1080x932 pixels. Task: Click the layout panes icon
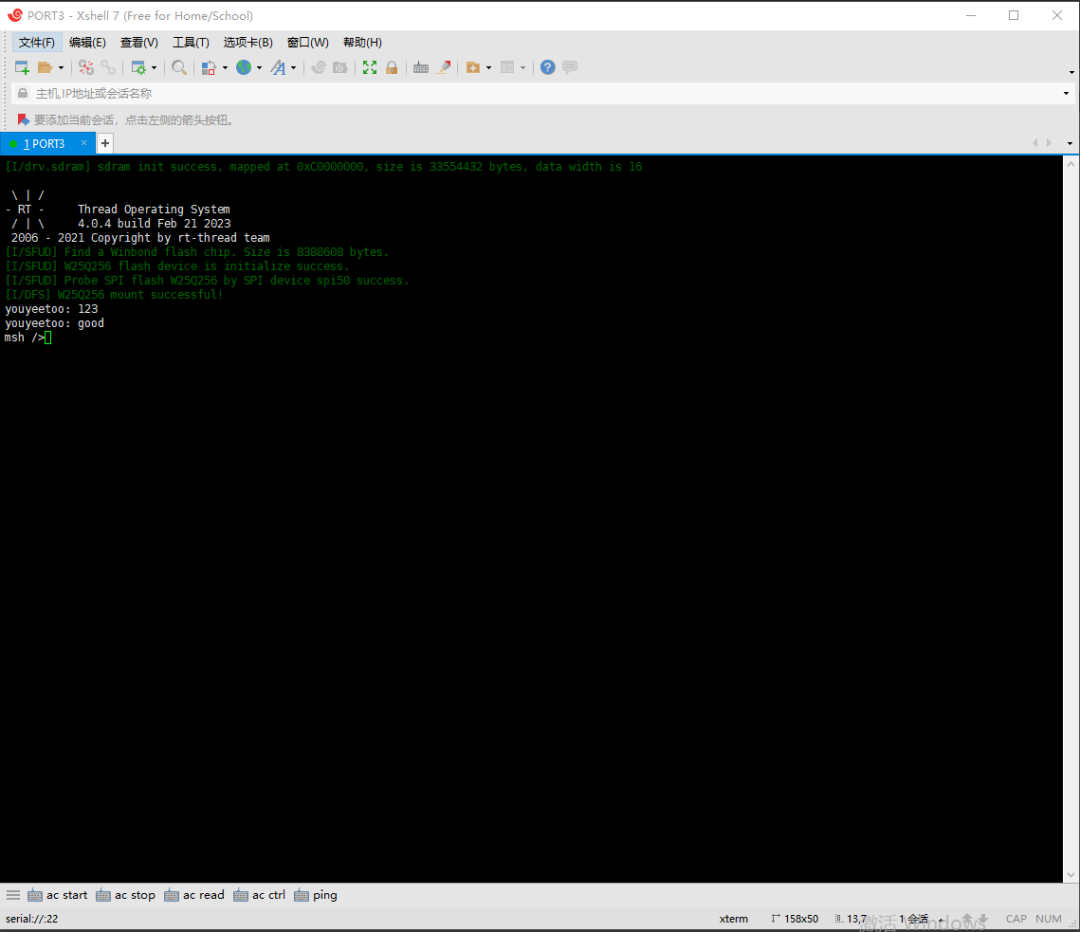click(508, 68)
